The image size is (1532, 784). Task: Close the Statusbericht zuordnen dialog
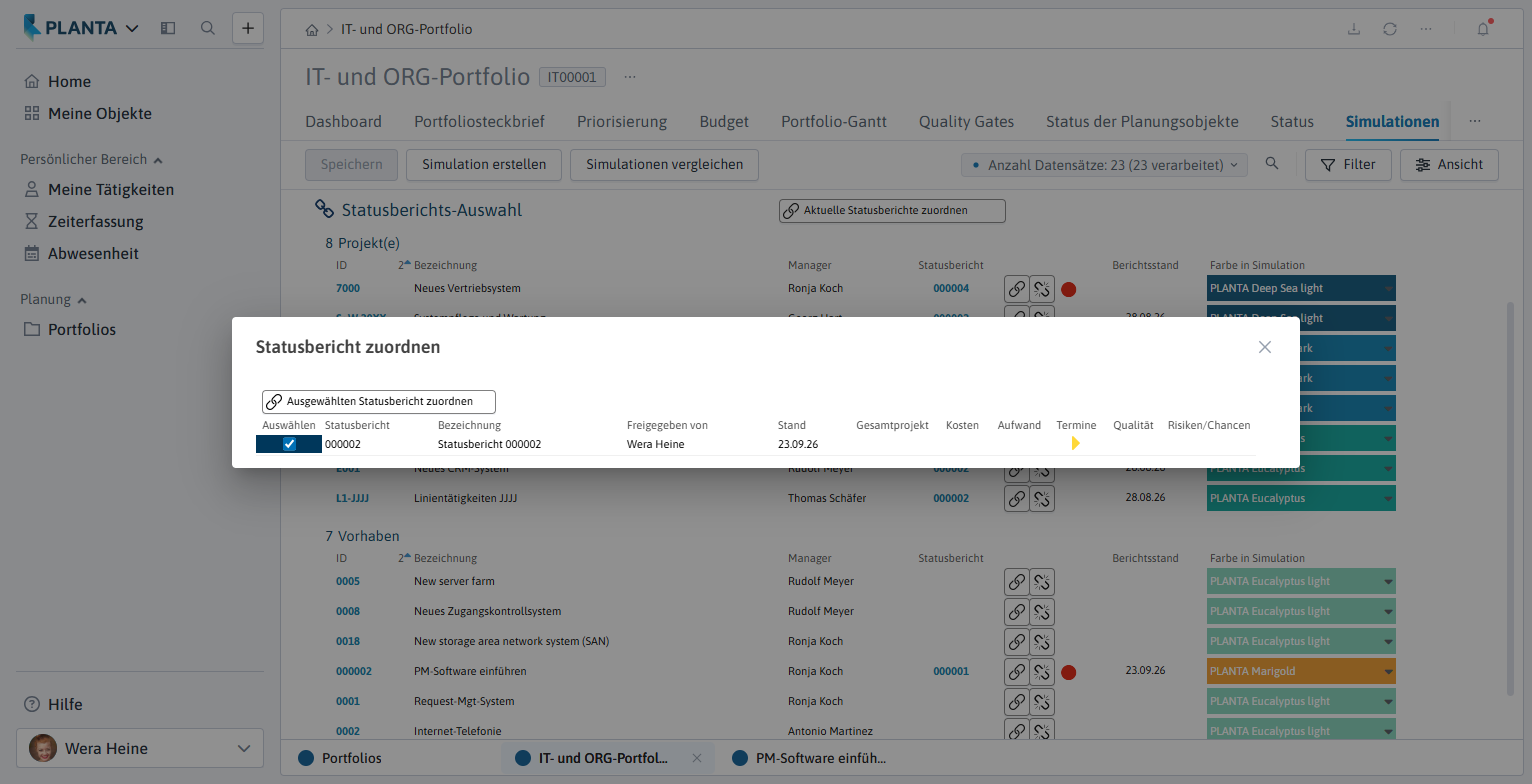pos(1265,347)
